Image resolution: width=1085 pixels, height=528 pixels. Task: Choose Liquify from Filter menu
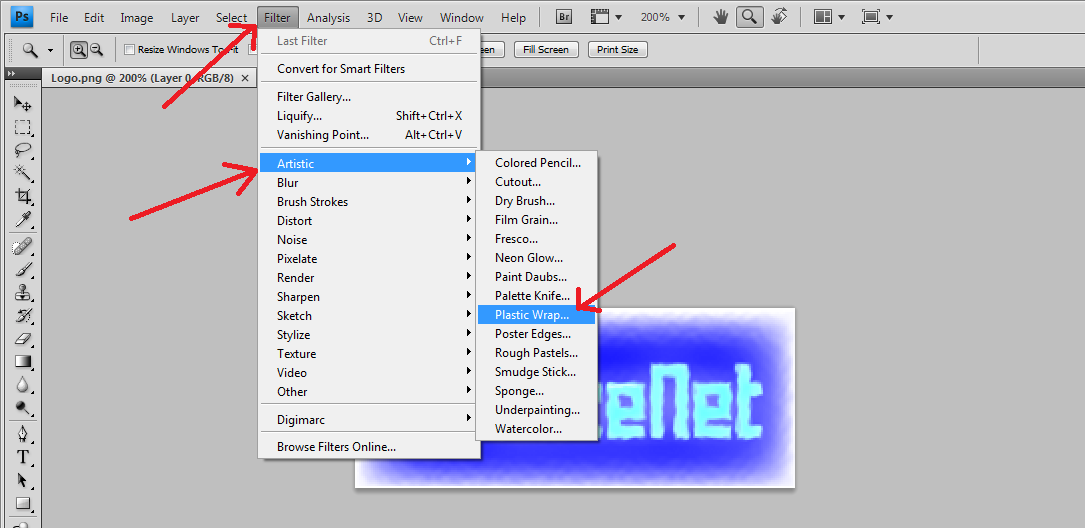coord(369,116)
